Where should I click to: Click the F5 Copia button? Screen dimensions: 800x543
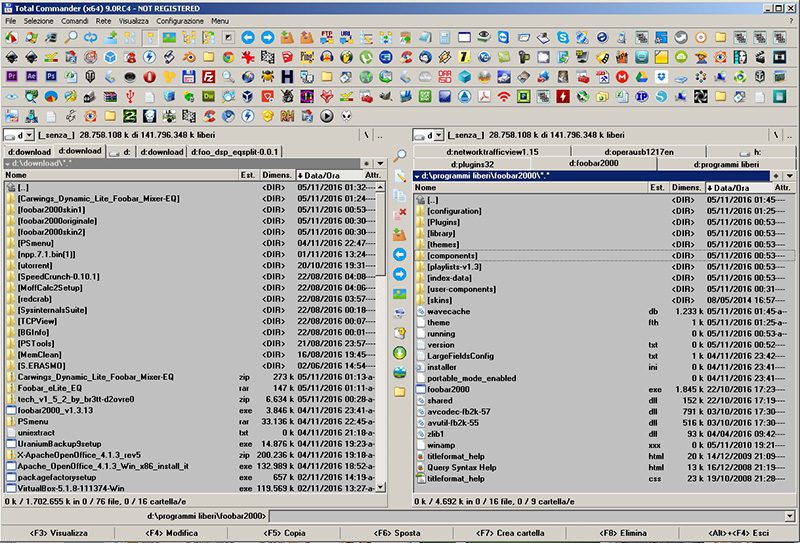(x=284, y=533)
